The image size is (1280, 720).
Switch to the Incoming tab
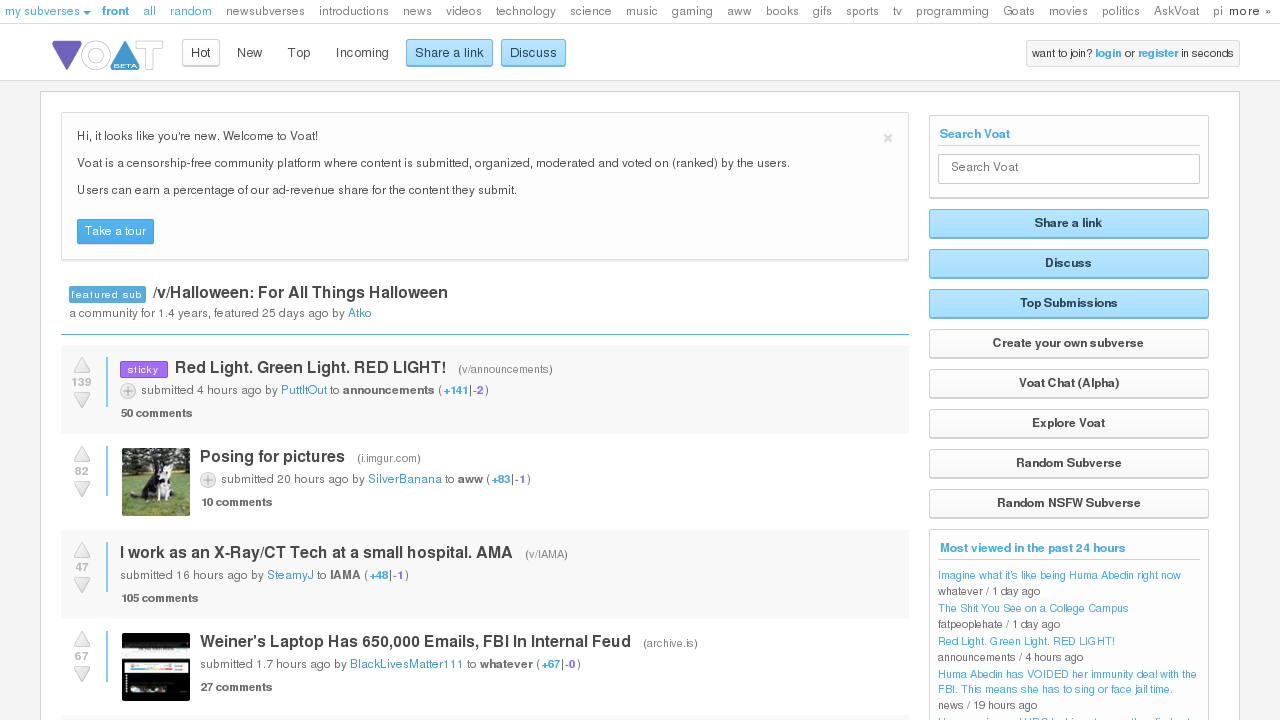[x=362, y=53]
